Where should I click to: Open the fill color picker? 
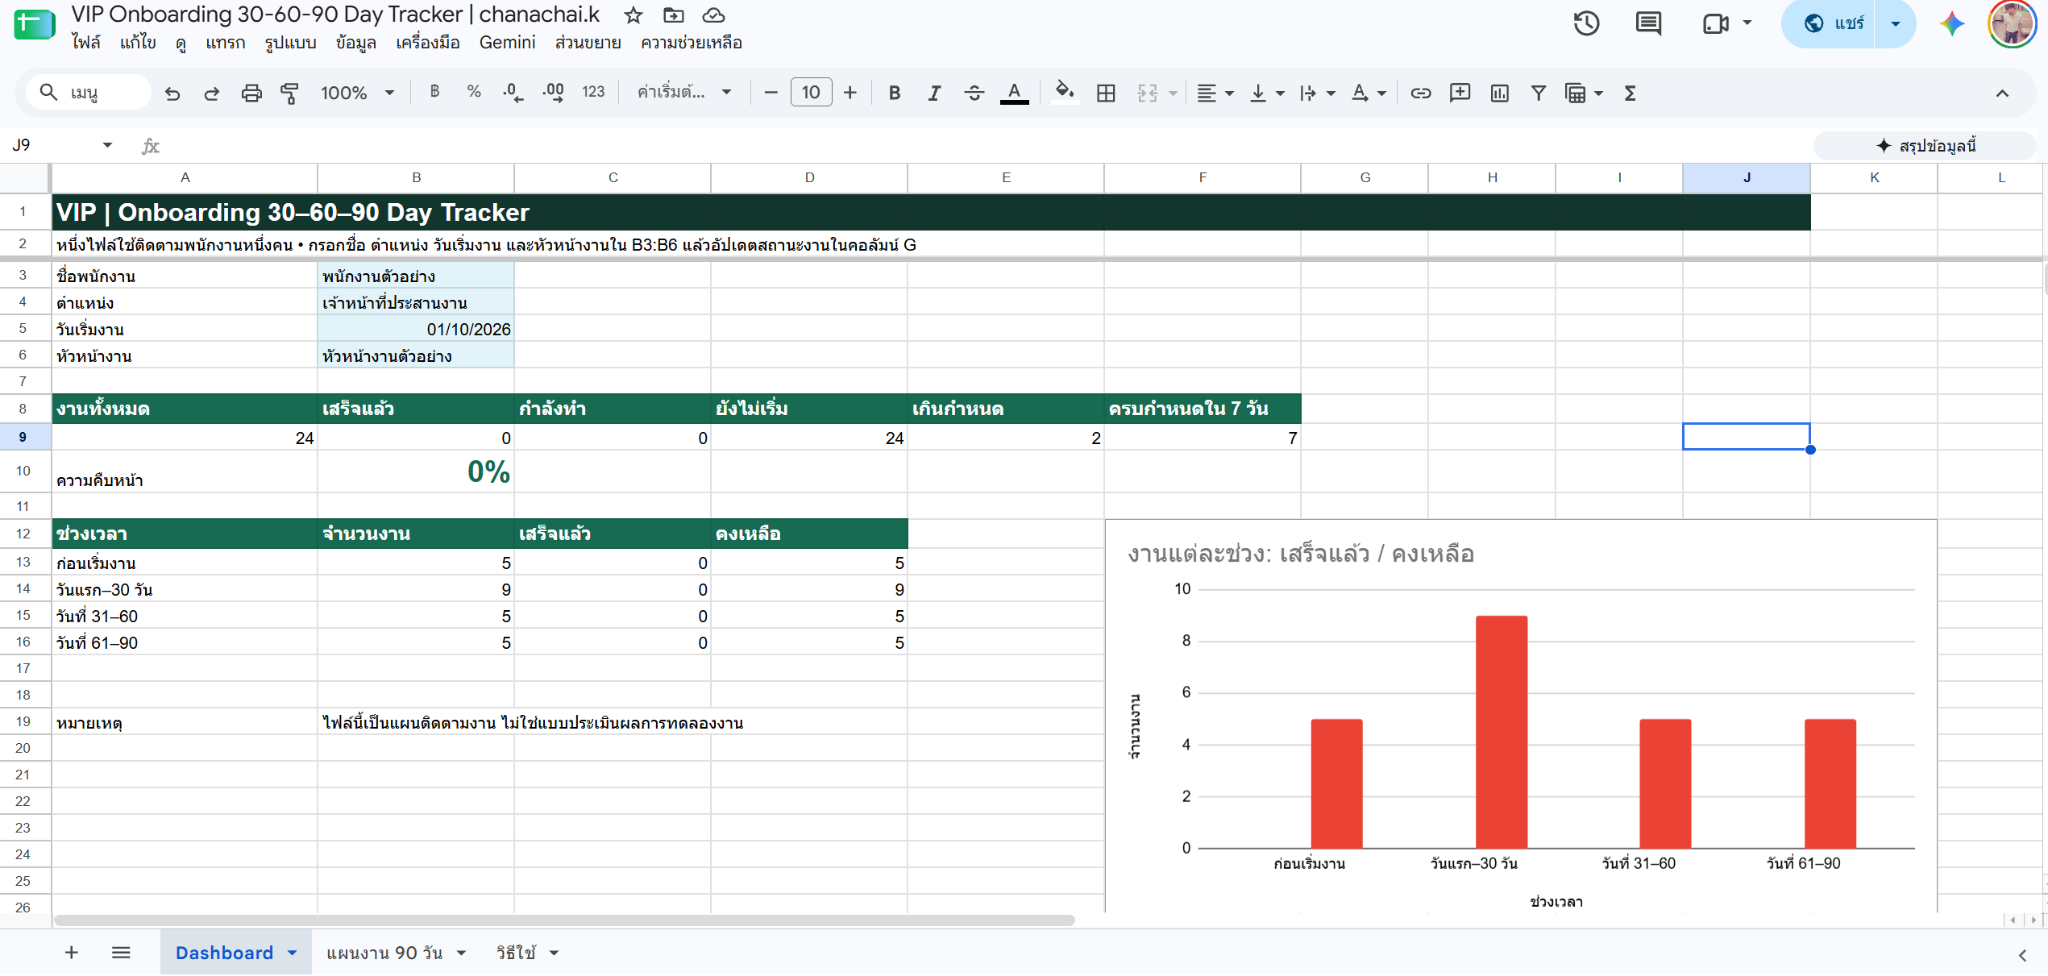[x=1065, y=93]
